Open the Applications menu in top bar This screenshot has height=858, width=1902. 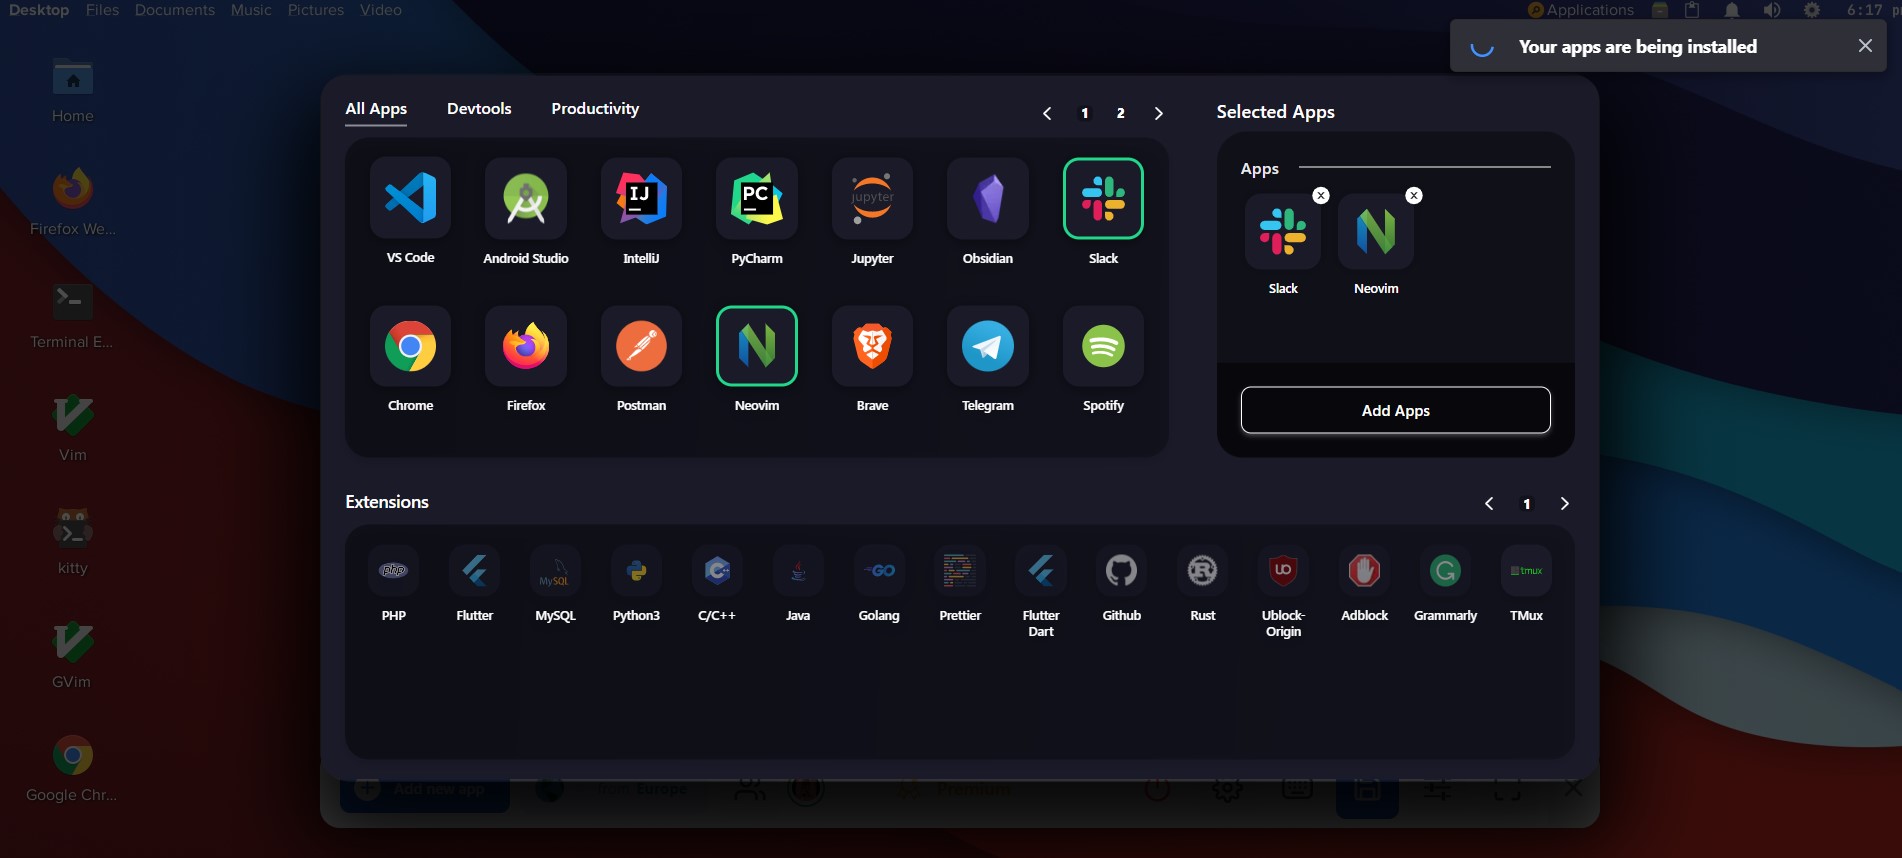pyautogui.click(x=1581, y=10)
